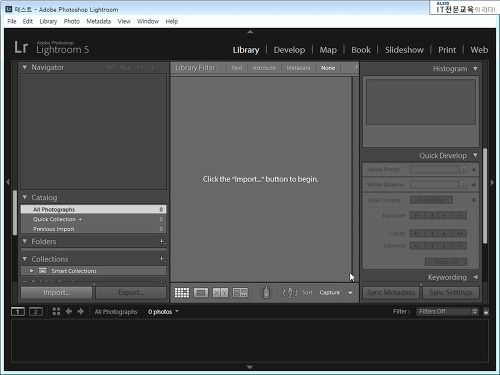Click the Clarity adjustment buttons

click(438, 233)
